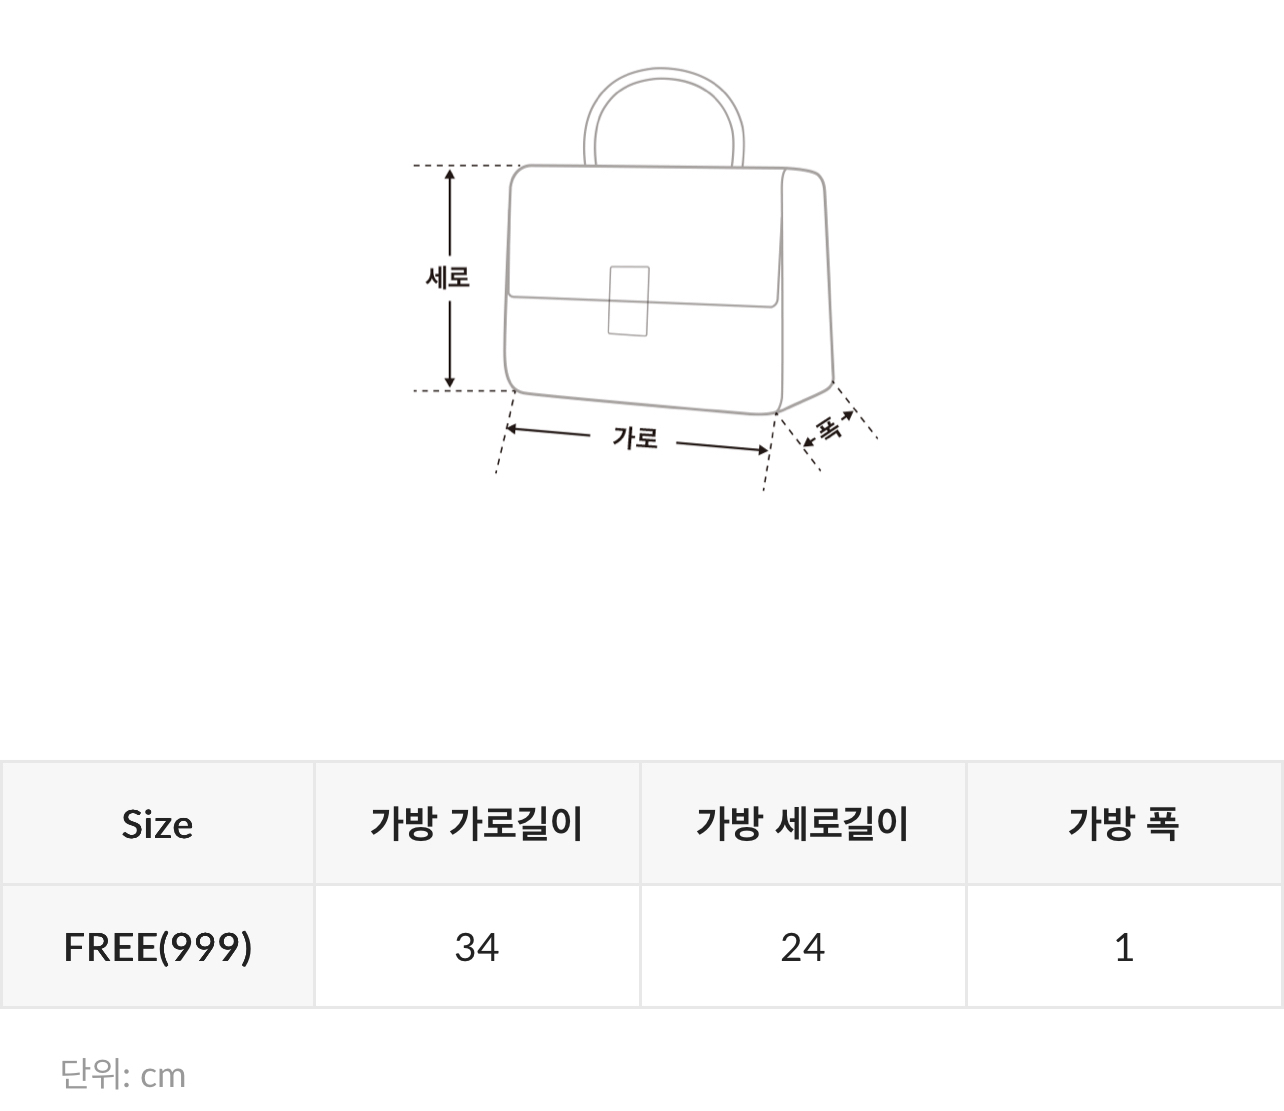The width and height of the screenshot is (1284, 1111).
Task: Click the FREE(999) size row label
Action: click(157, 946)
